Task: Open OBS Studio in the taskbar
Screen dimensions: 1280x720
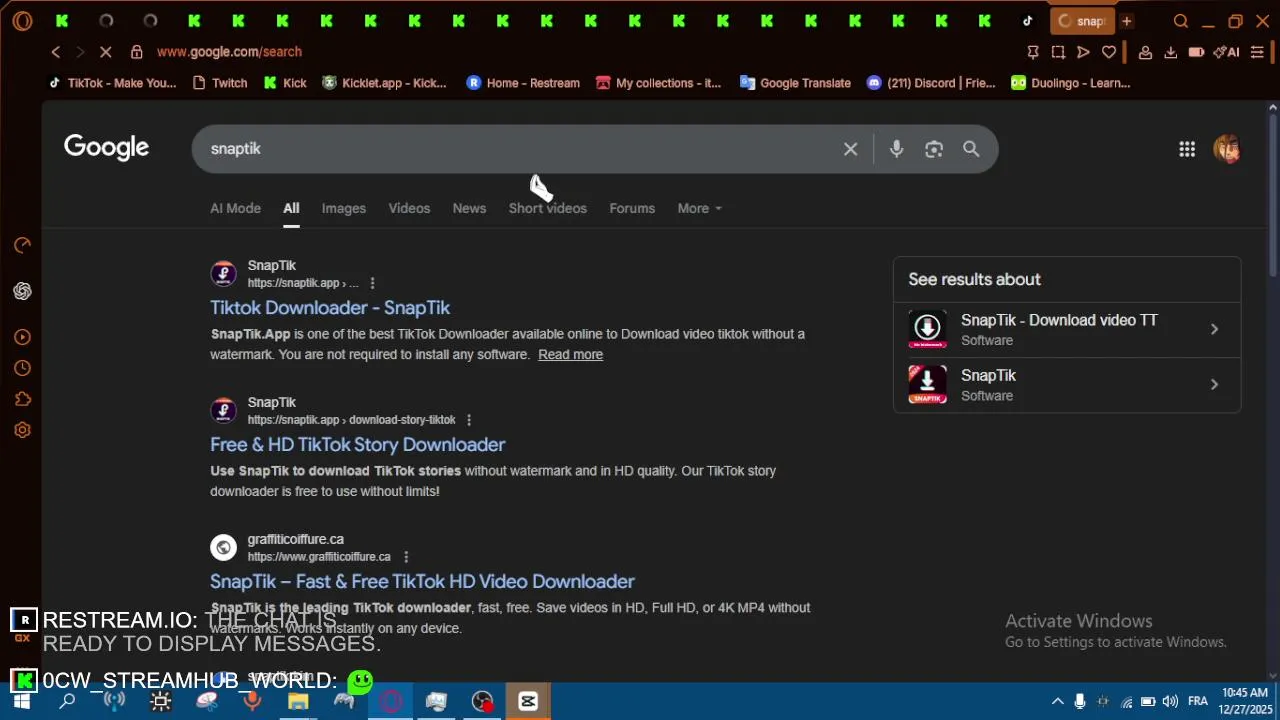Action: 482,701
